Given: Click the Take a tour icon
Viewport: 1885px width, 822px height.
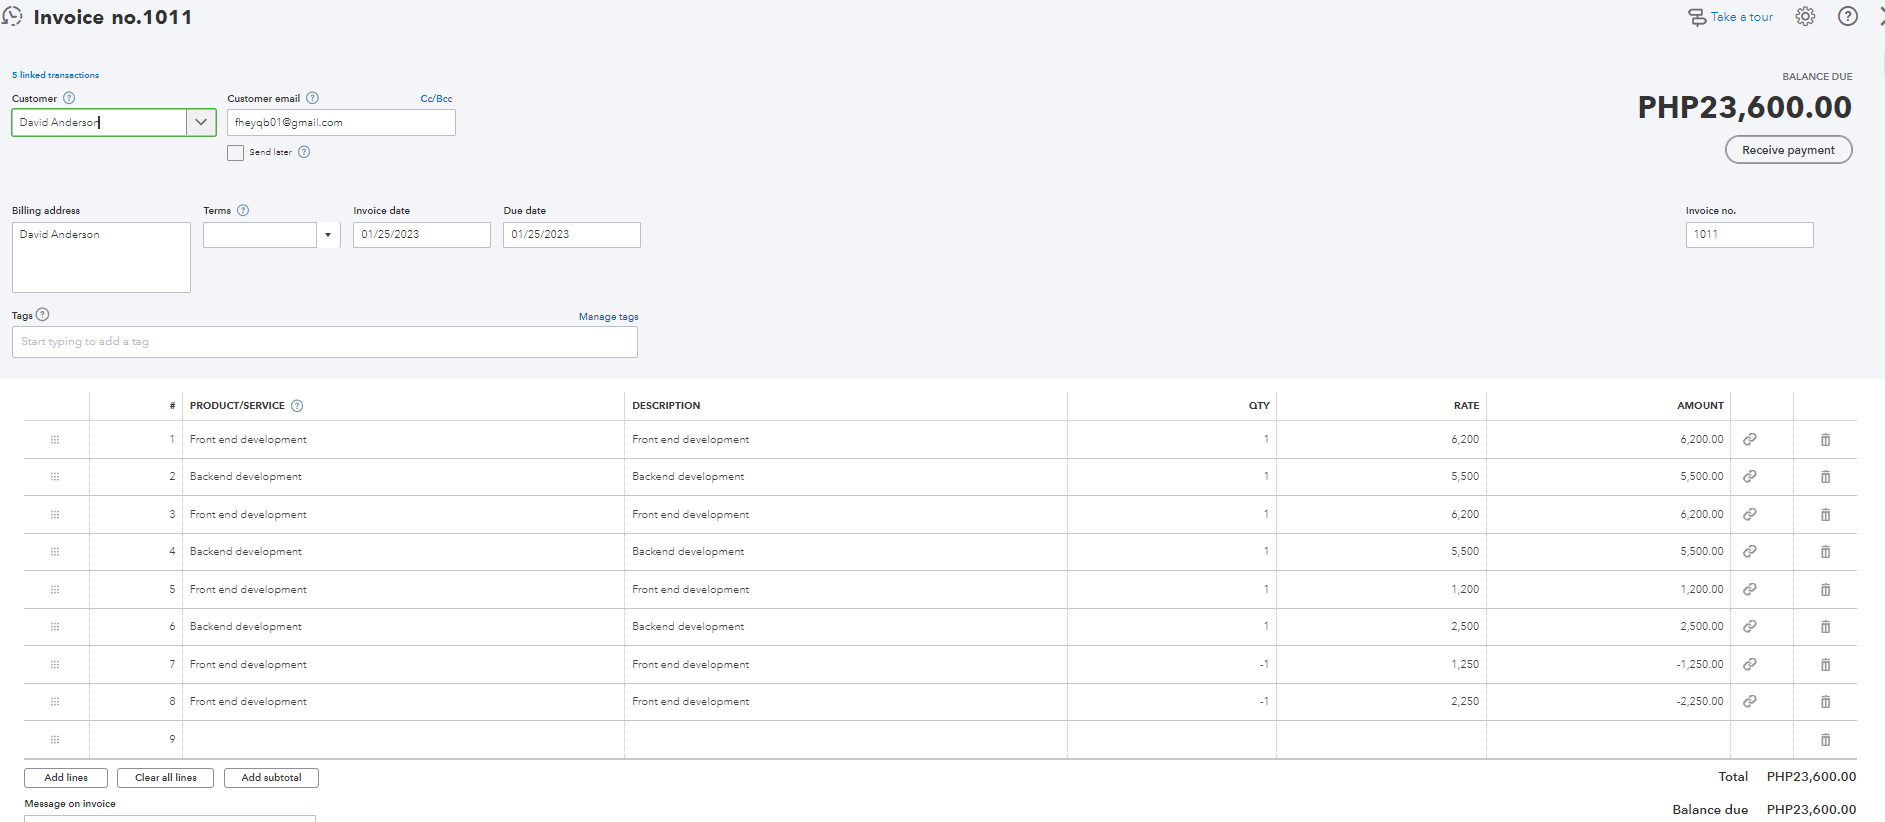Looking at the screenshot, I should (x=1697, y=17).
